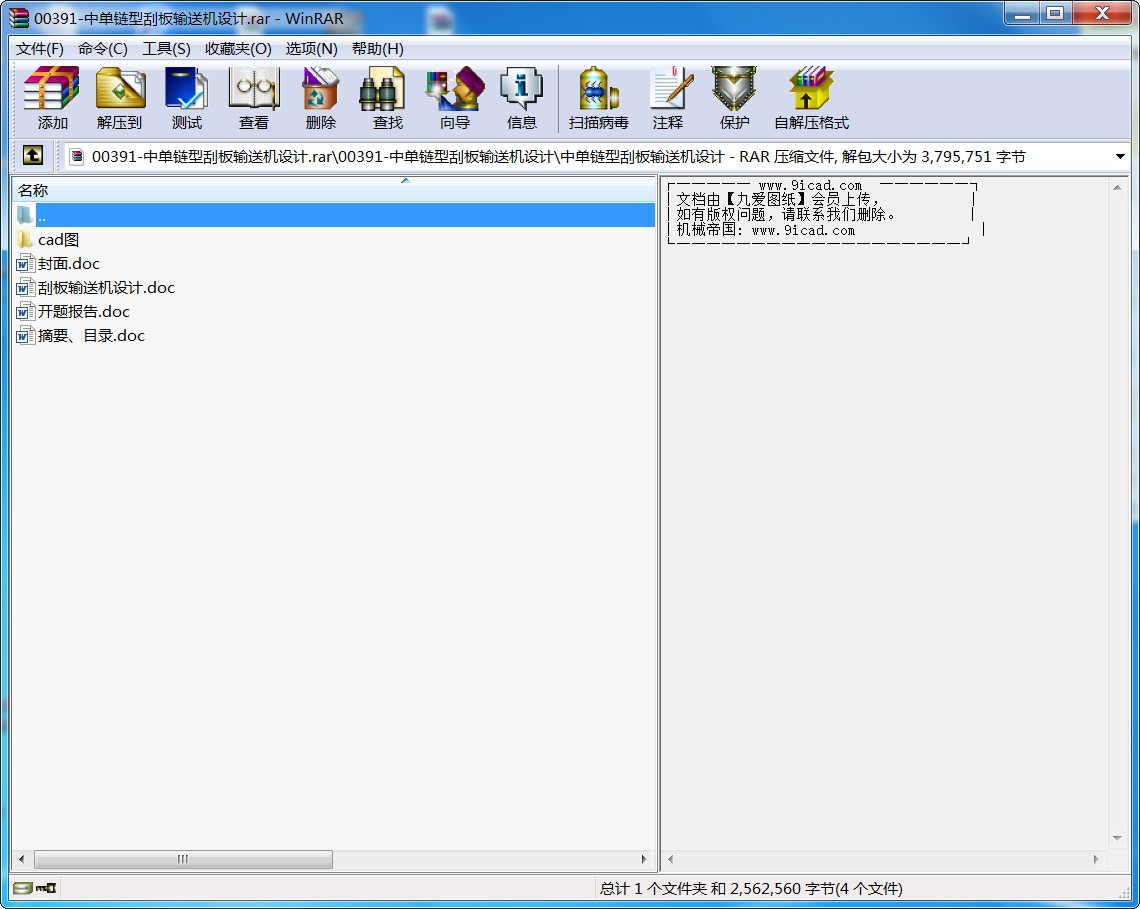Launch the 向导 (Wizard) tool

tap(454, 98)
